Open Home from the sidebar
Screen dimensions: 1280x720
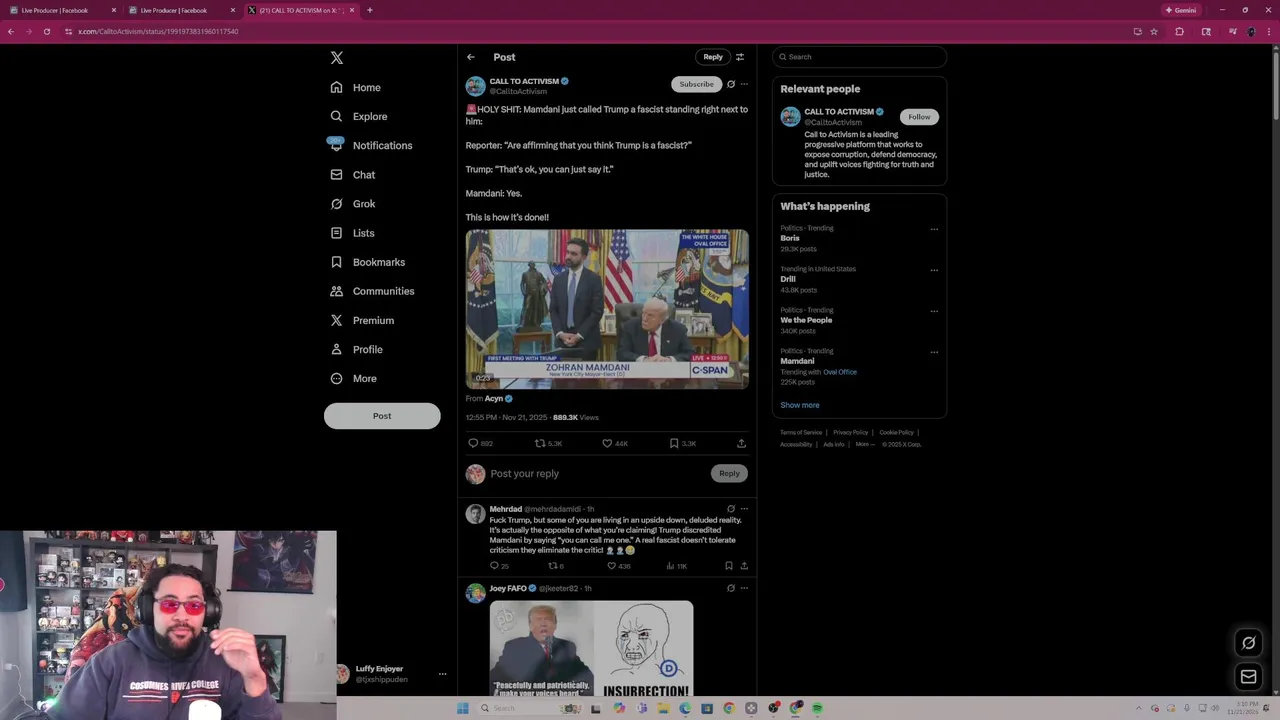356,87
